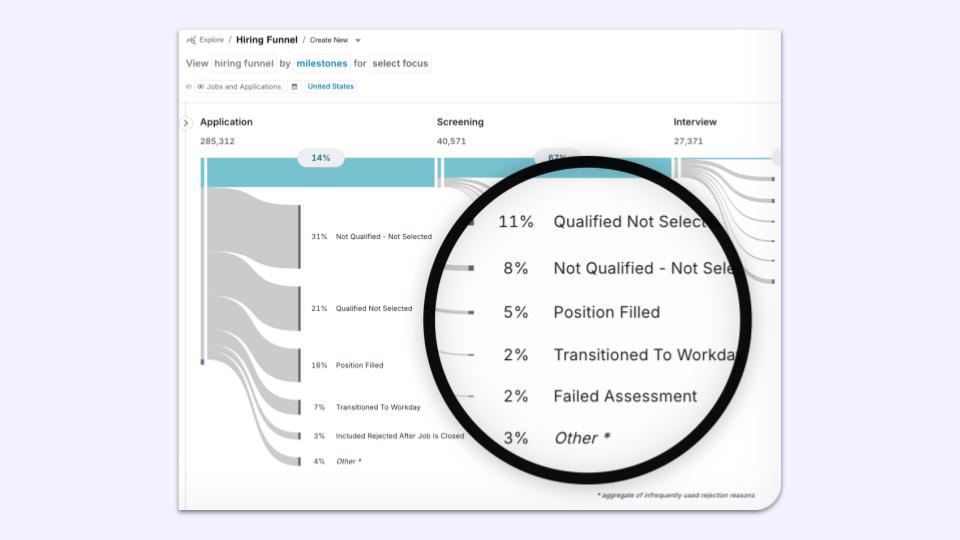Click the Other * 4% label
This screenshot has width=960, height=540.
337,461
